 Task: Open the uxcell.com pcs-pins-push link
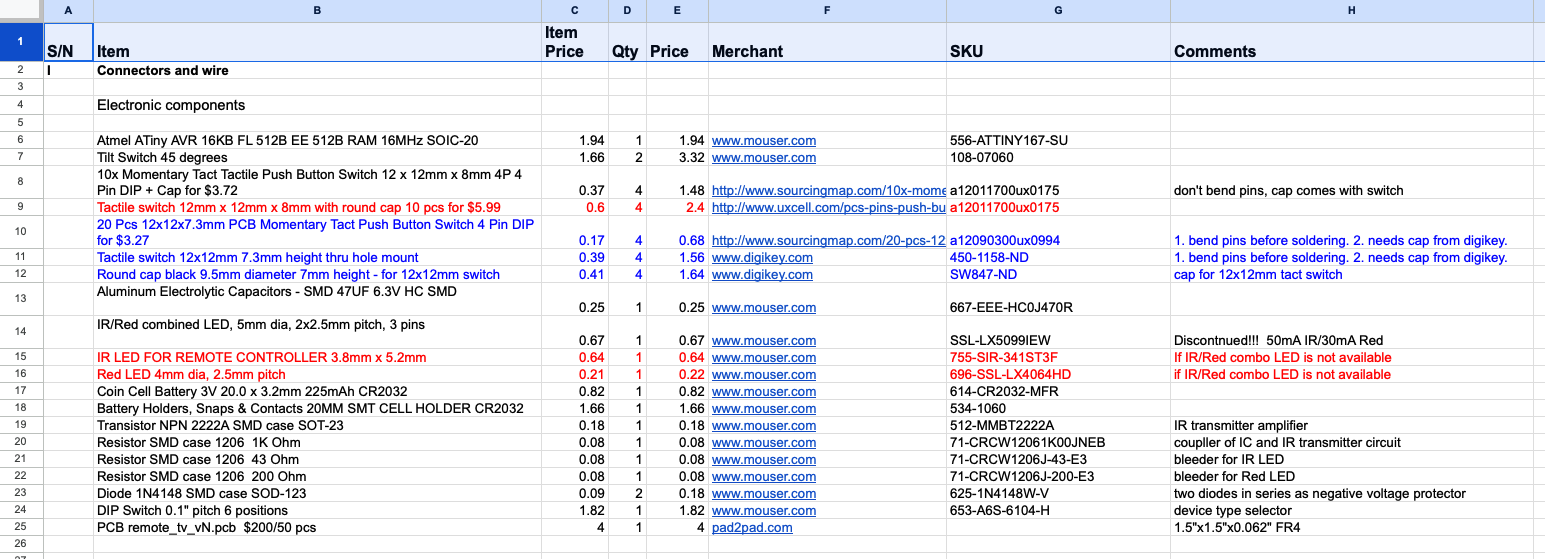[828, 208]
